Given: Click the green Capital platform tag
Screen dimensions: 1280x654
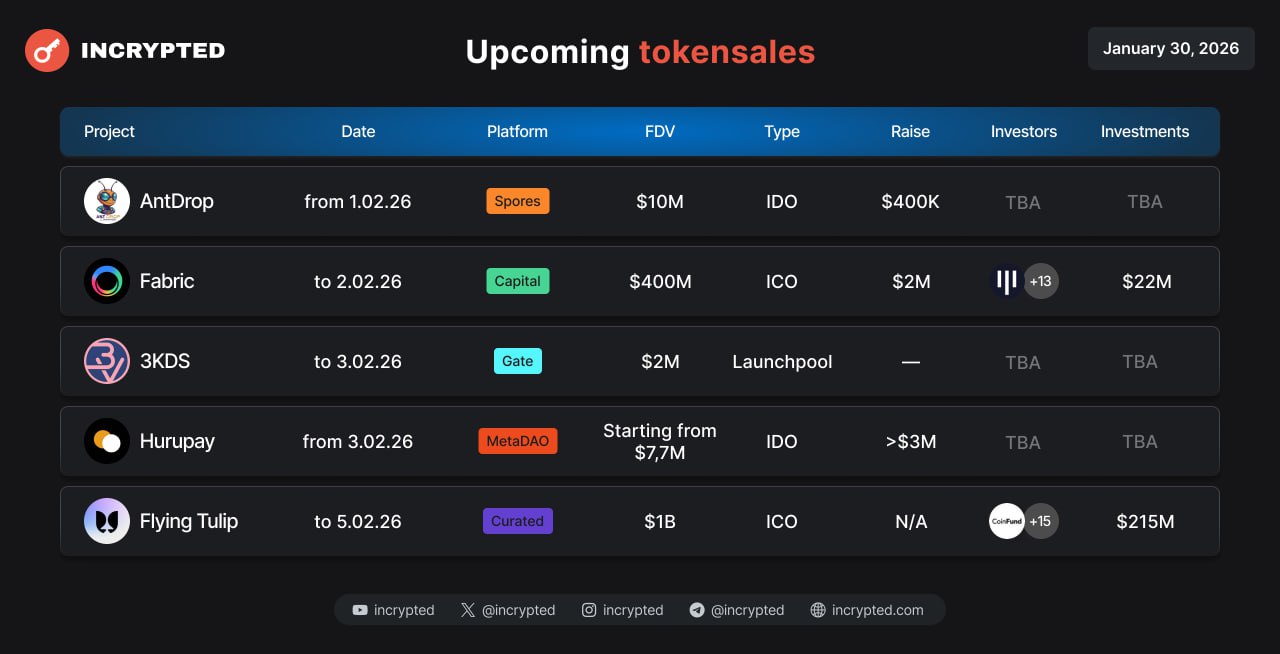Looking at the screenshot, I should click(x=517, y=281).
